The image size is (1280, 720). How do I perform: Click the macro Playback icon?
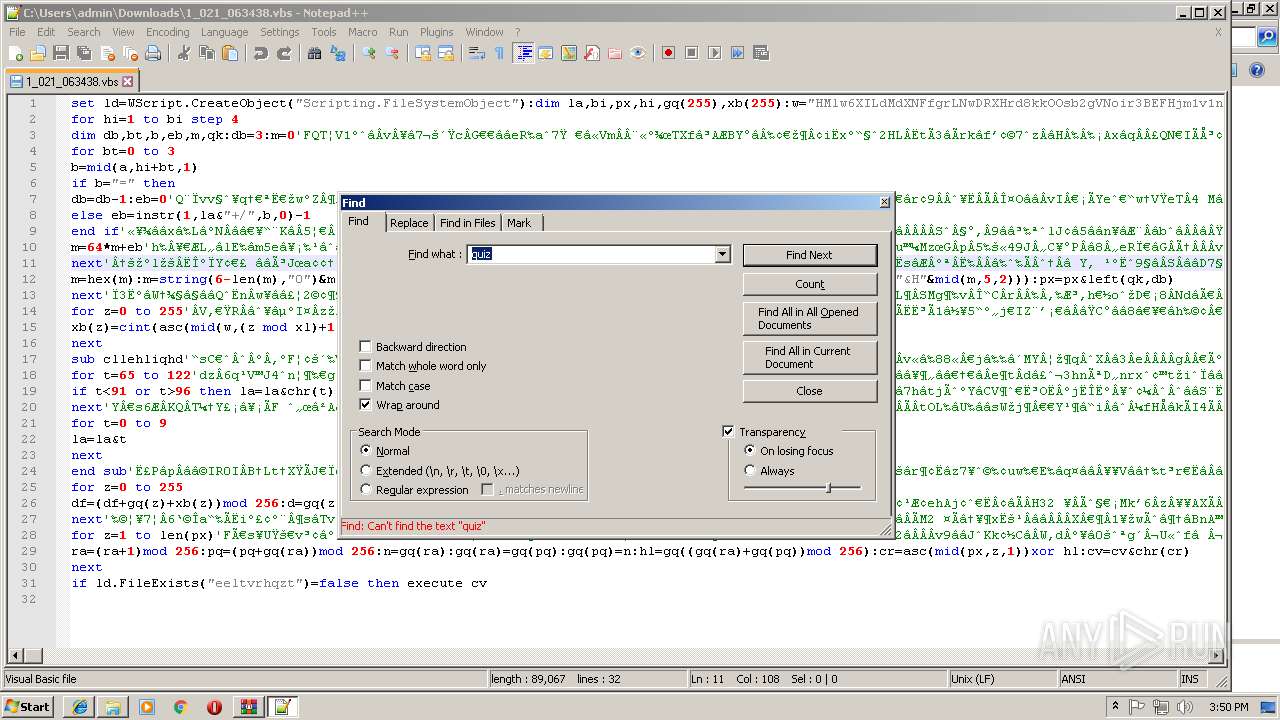point(714,53)
